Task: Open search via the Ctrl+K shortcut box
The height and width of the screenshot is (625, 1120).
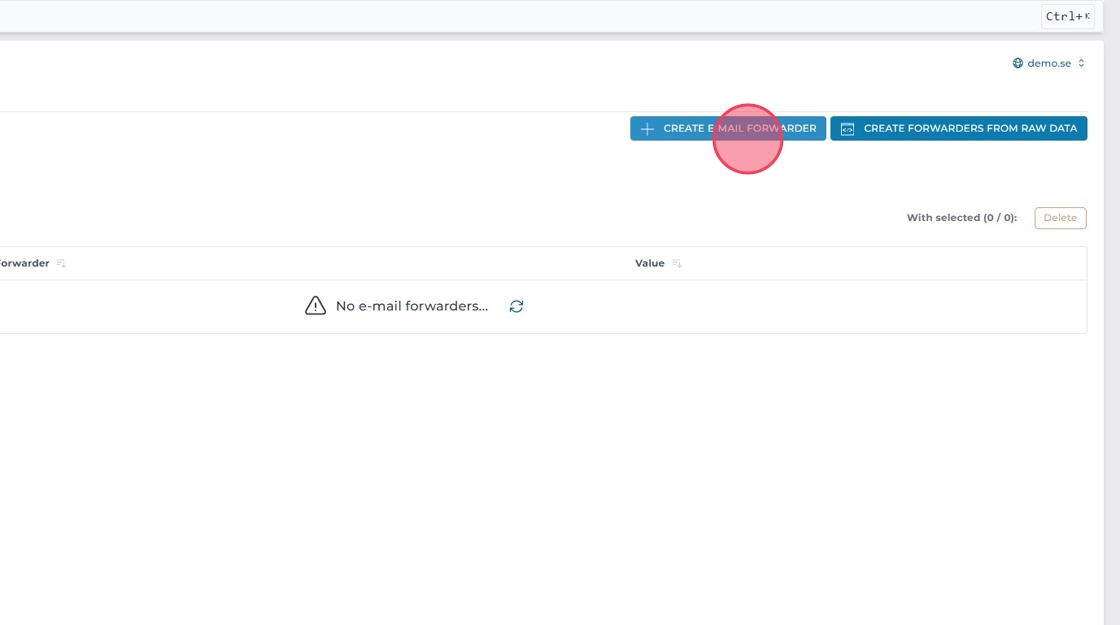Action: pos(1067,16)
